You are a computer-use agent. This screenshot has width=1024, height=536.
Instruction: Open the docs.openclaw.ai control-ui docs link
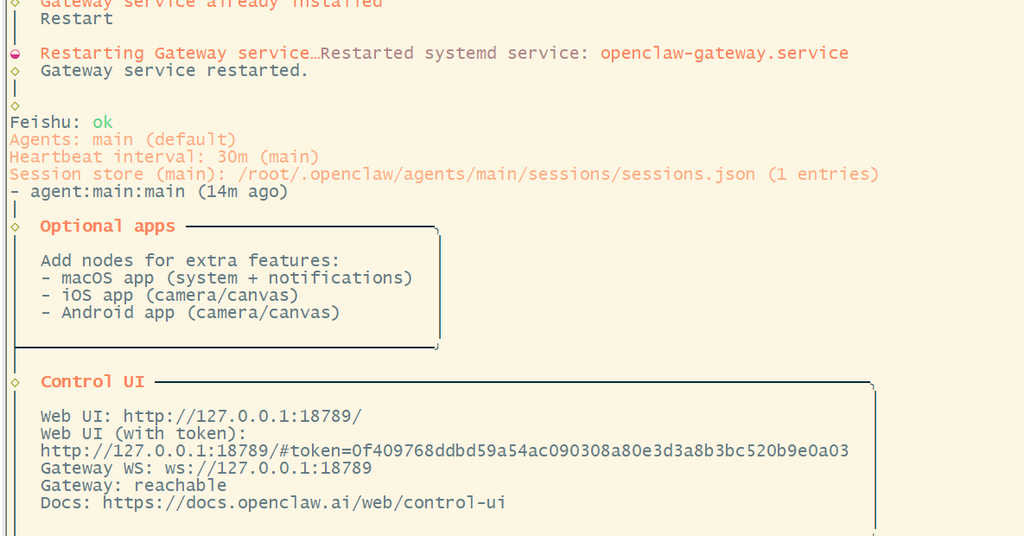(304, 502)
